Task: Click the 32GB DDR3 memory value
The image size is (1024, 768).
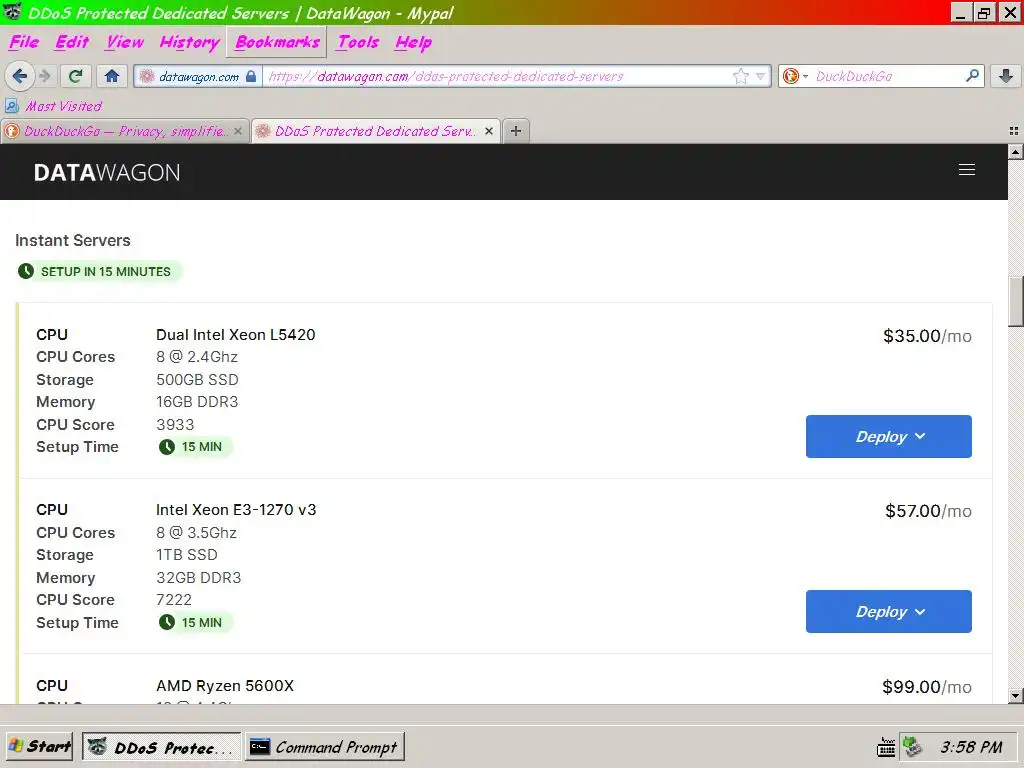Action: [199, 577]
